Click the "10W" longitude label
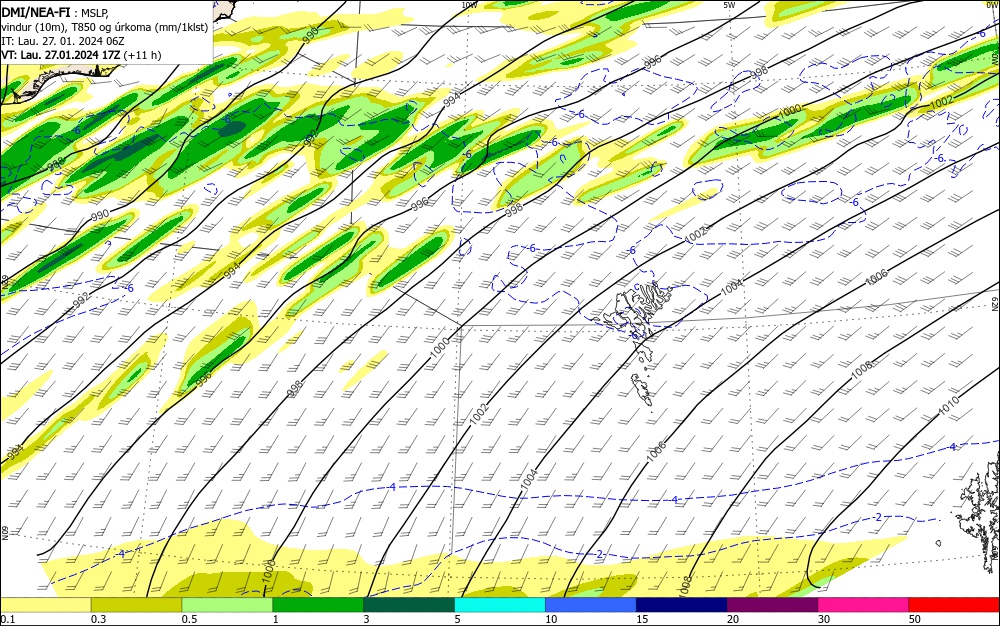Screen dimensions: 1000x626 (x=469, y=5)
